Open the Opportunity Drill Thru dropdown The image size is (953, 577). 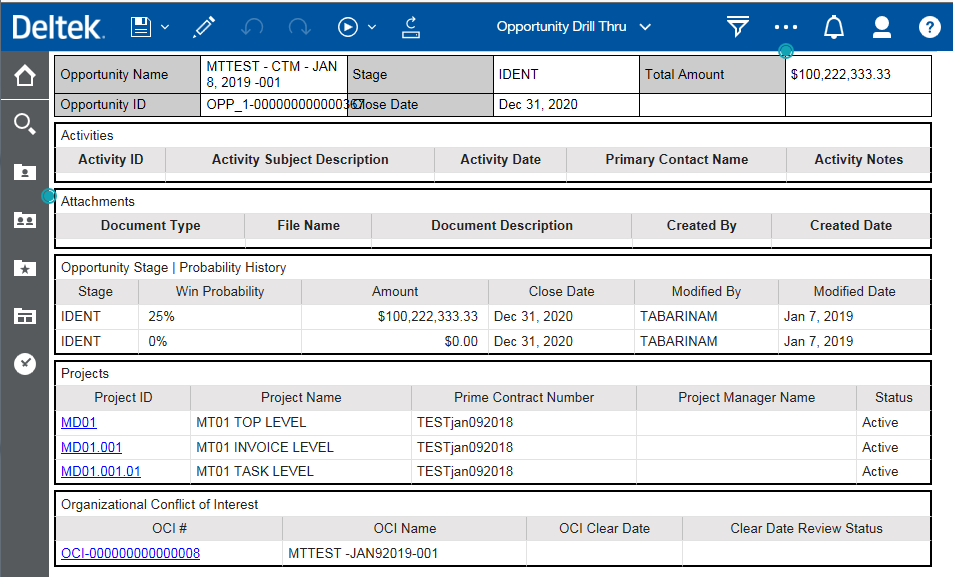574,27
